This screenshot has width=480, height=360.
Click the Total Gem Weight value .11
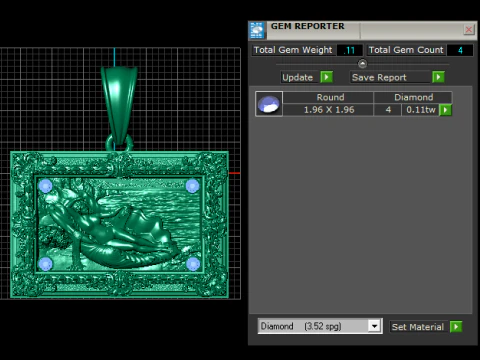[349, 50]
